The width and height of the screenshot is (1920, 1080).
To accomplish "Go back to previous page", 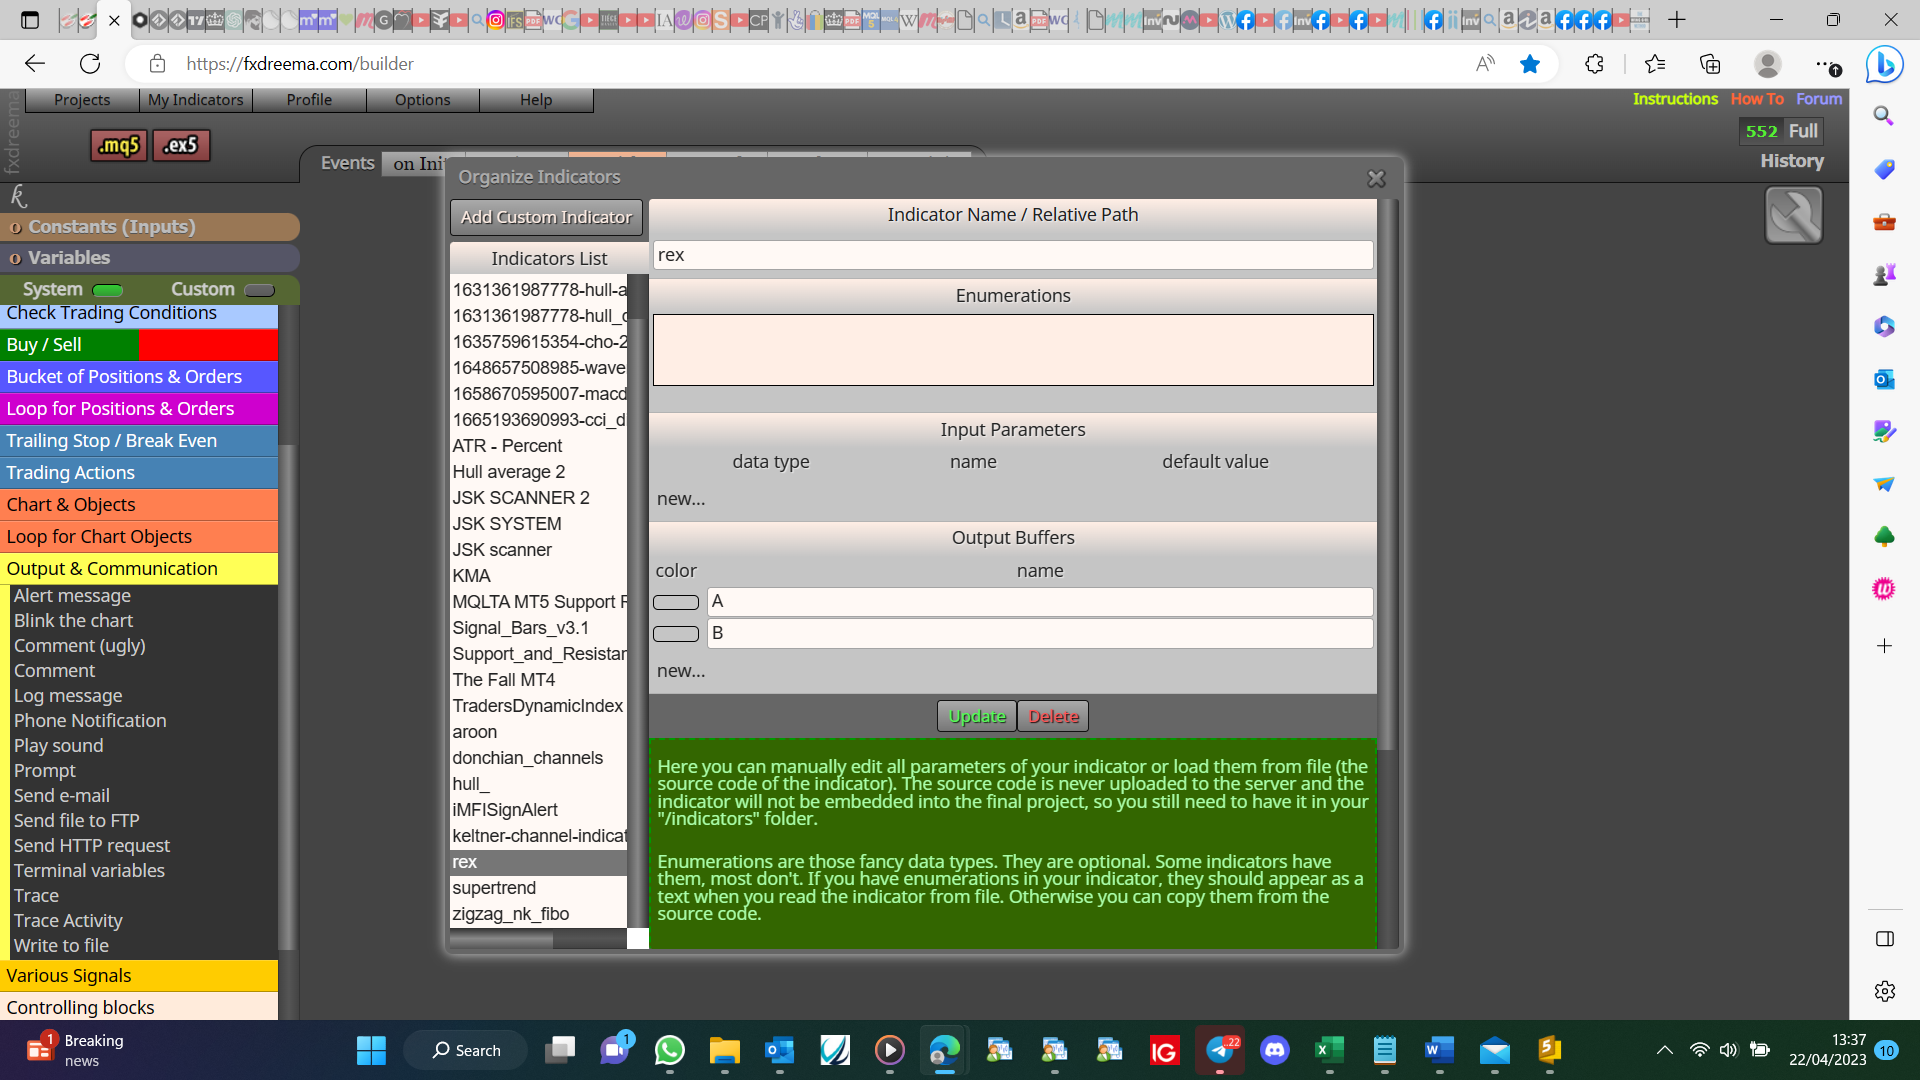I will coord(35,64).
